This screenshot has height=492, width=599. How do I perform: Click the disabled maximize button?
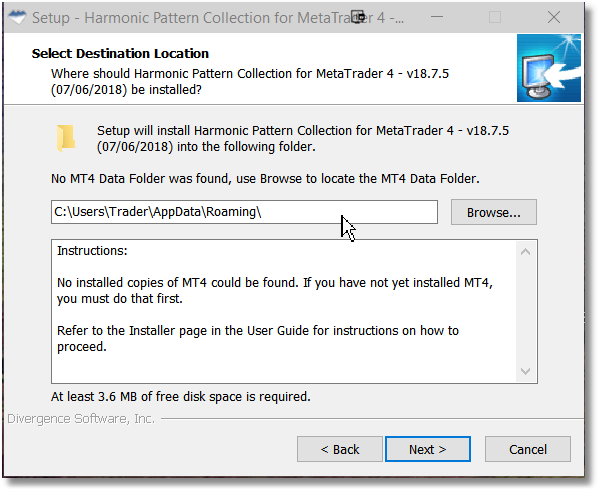pyautogui.click(x=495, y=17)
